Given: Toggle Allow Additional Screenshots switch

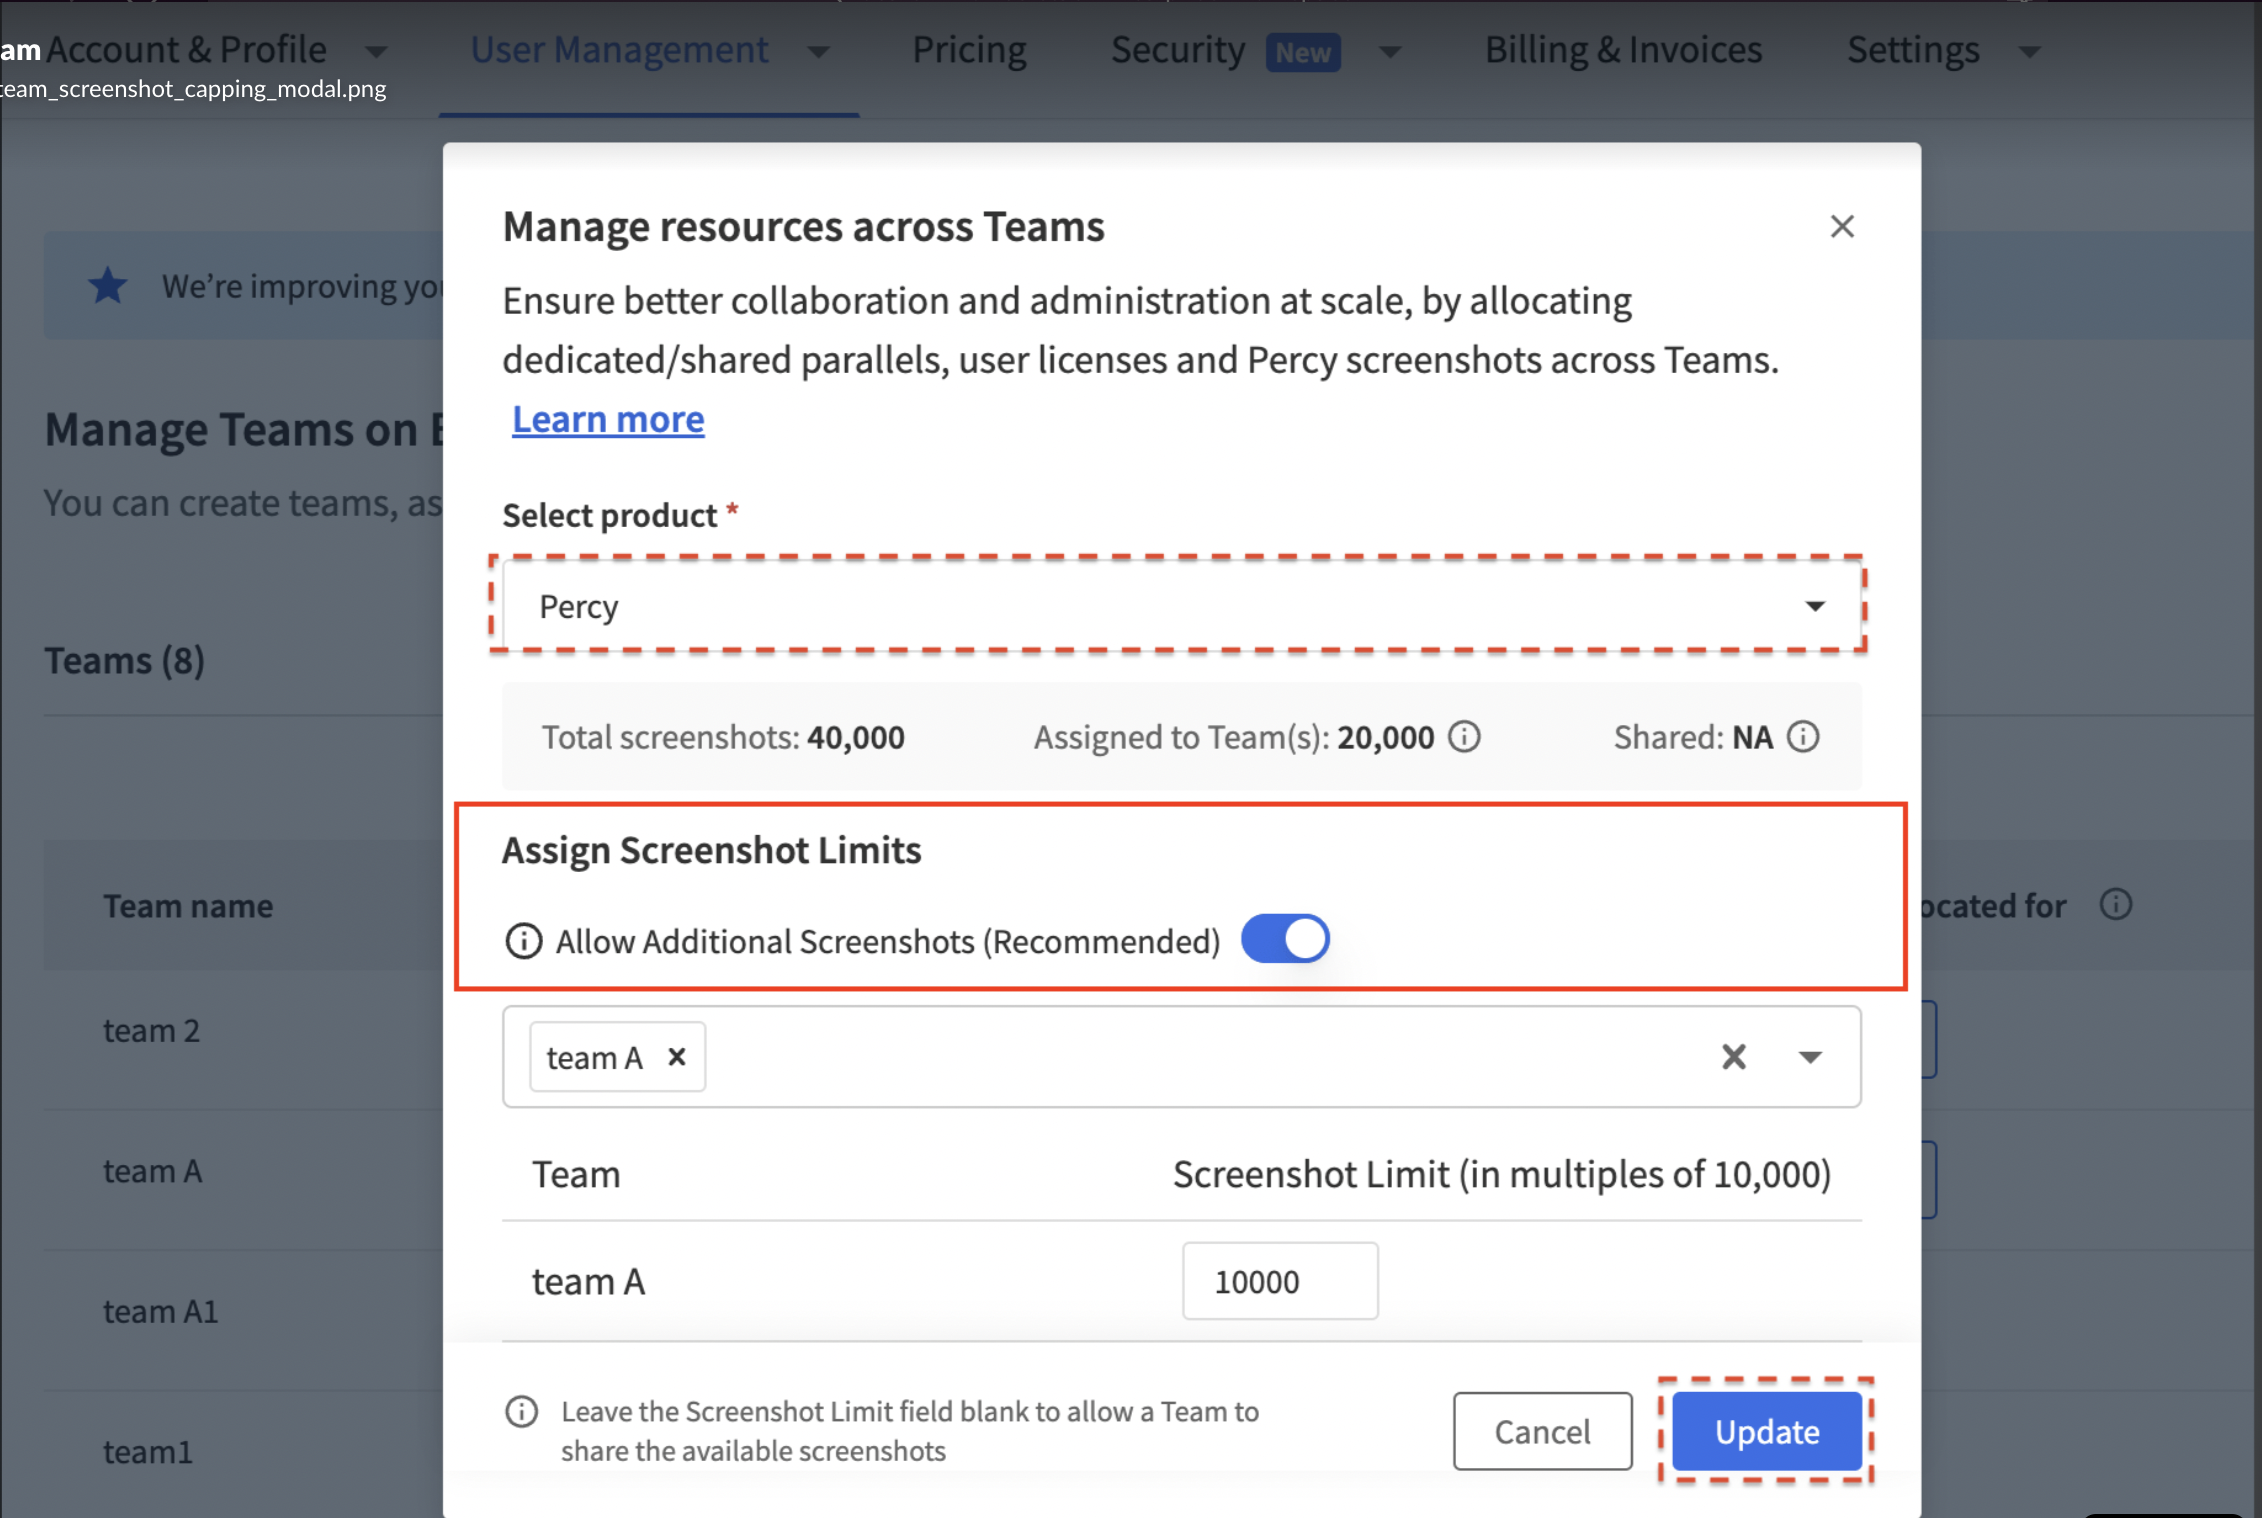Looking at the screenshot, I should click(x=1285, y=939).
